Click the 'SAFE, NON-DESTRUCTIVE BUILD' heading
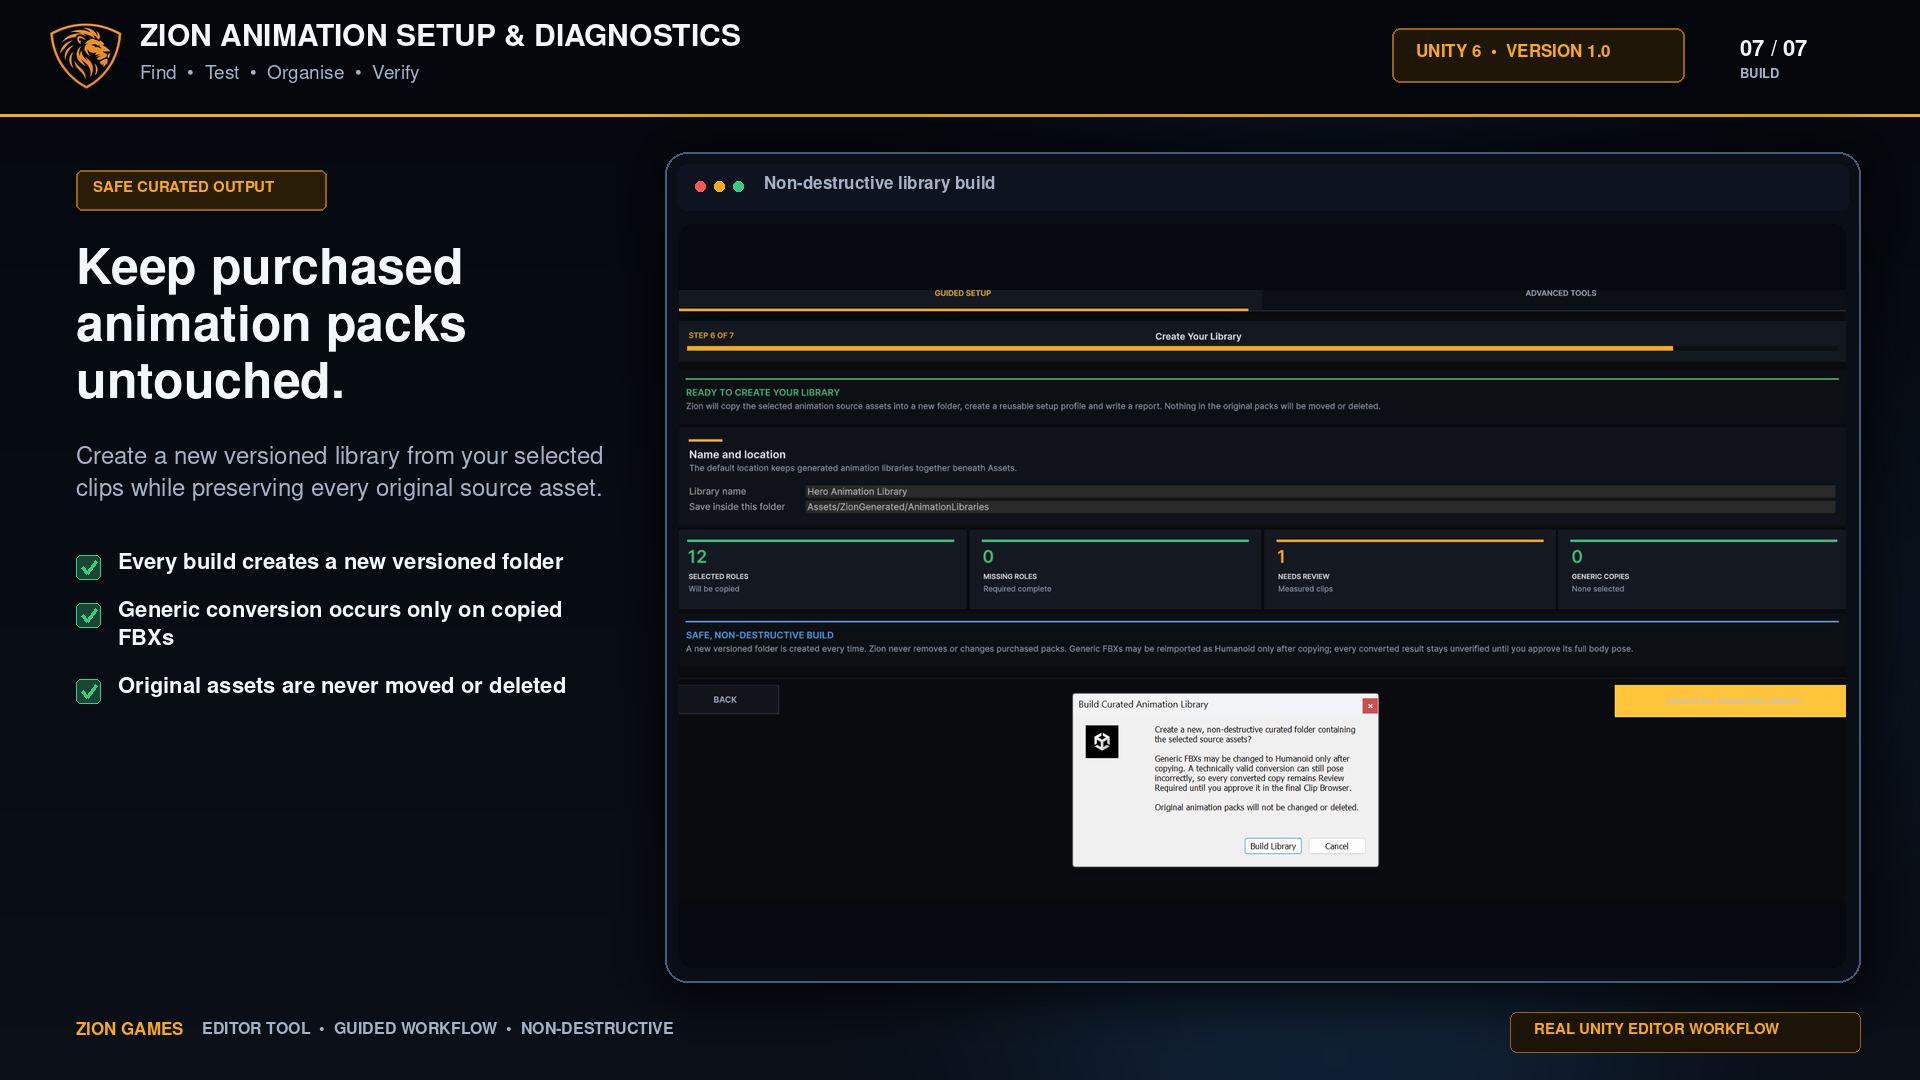The width and height of the screenshot is (1920, 1080). 760,636
